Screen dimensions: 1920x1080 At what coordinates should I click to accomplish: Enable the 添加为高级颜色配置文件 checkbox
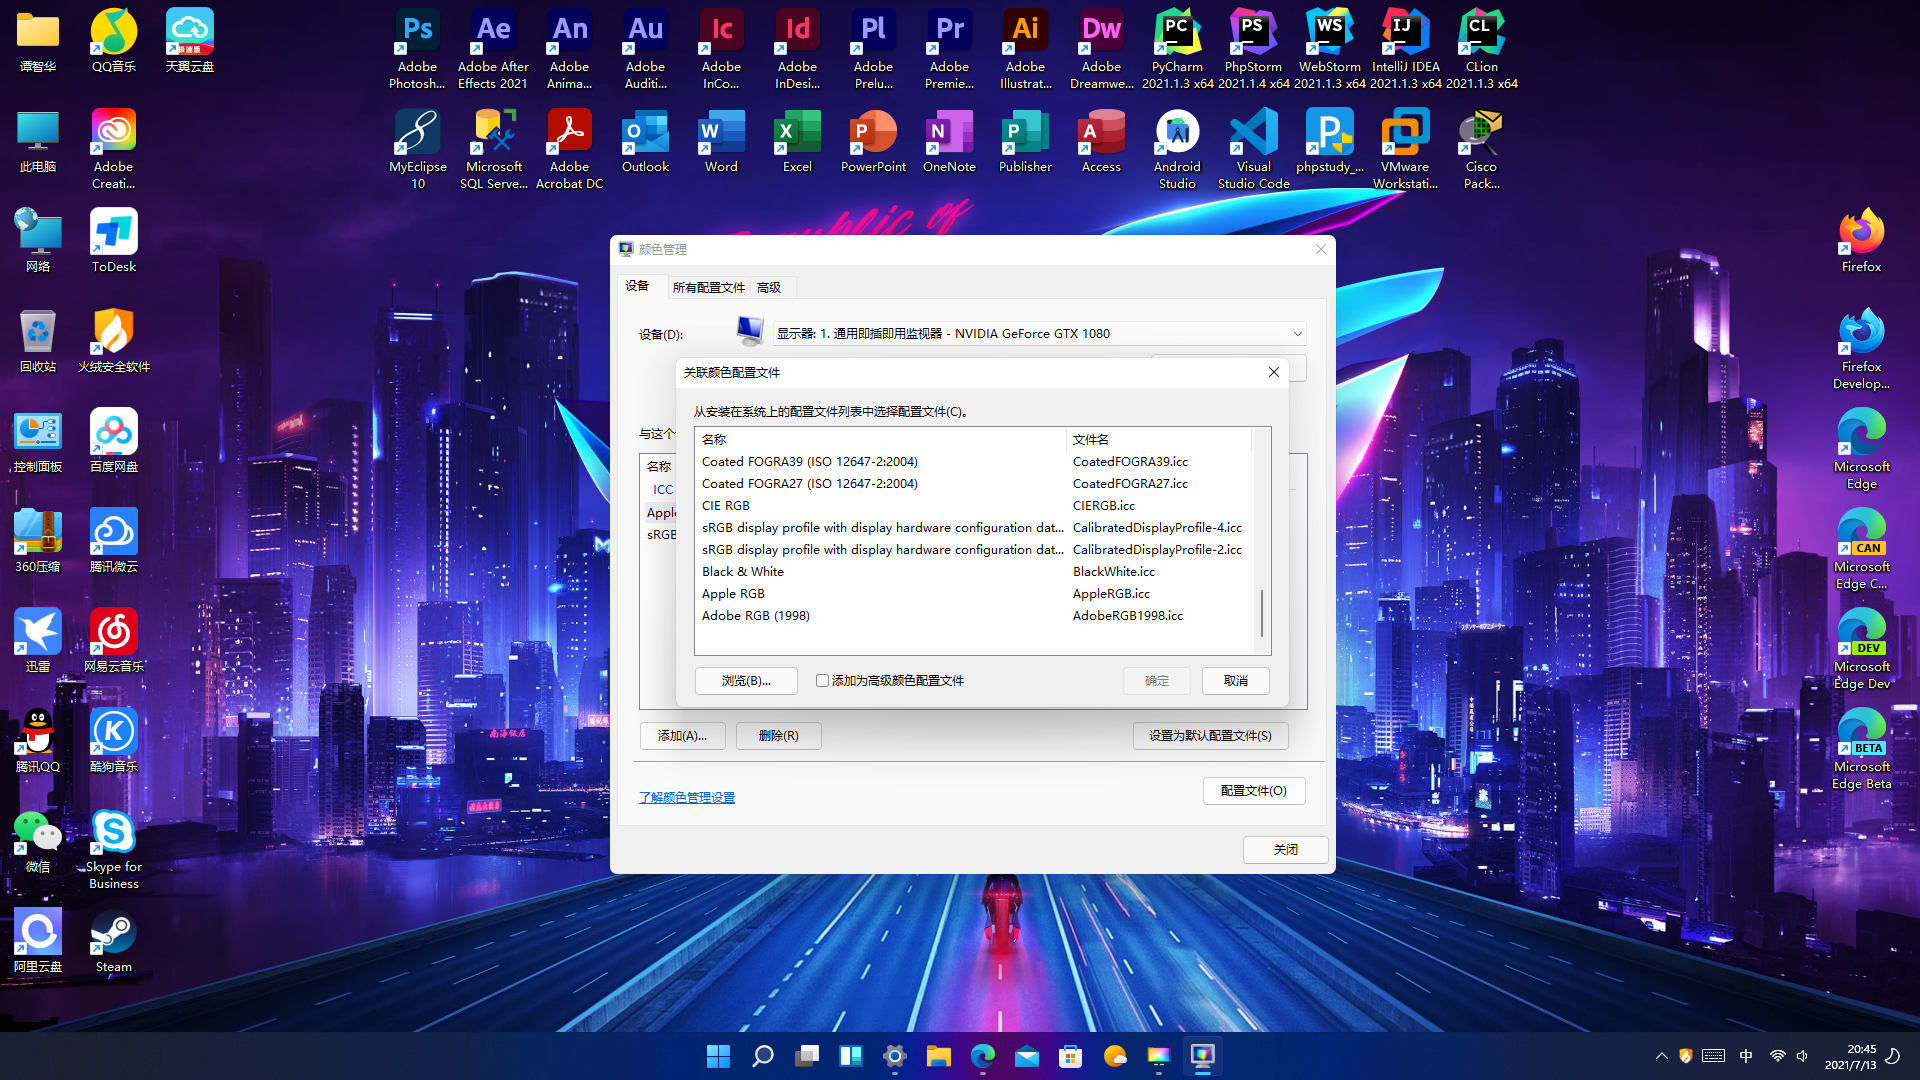[x=822, y=681]
